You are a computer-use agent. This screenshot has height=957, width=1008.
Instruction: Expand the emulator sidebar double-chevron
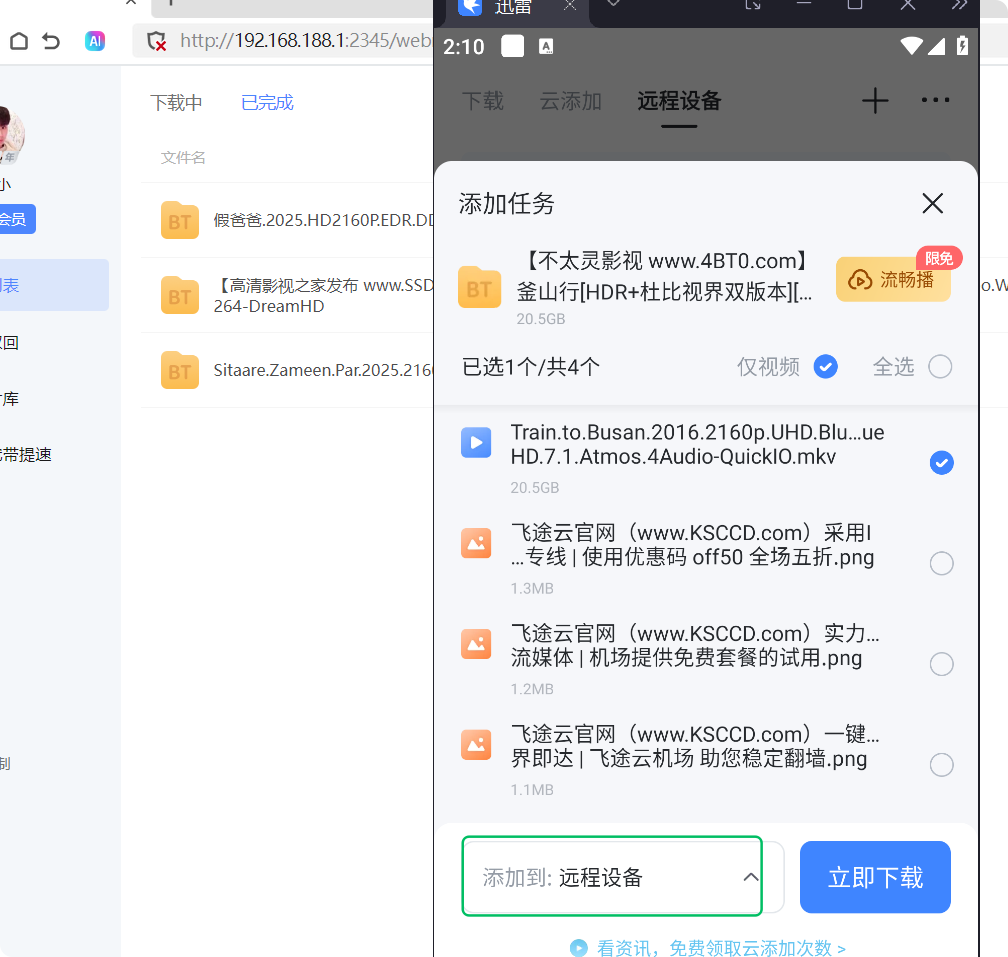click(960, 5)
